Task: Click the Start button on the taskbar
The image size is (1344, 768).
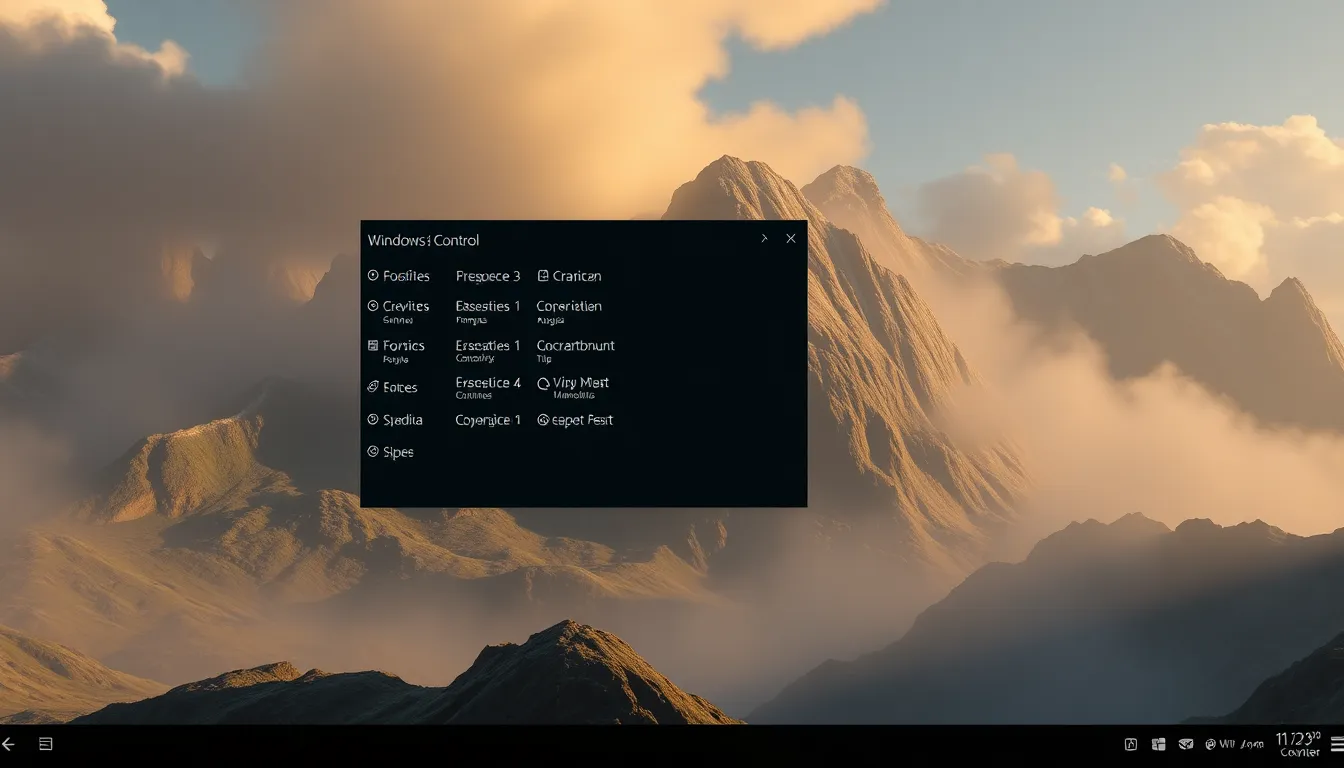Action: [x=45, y=744]
